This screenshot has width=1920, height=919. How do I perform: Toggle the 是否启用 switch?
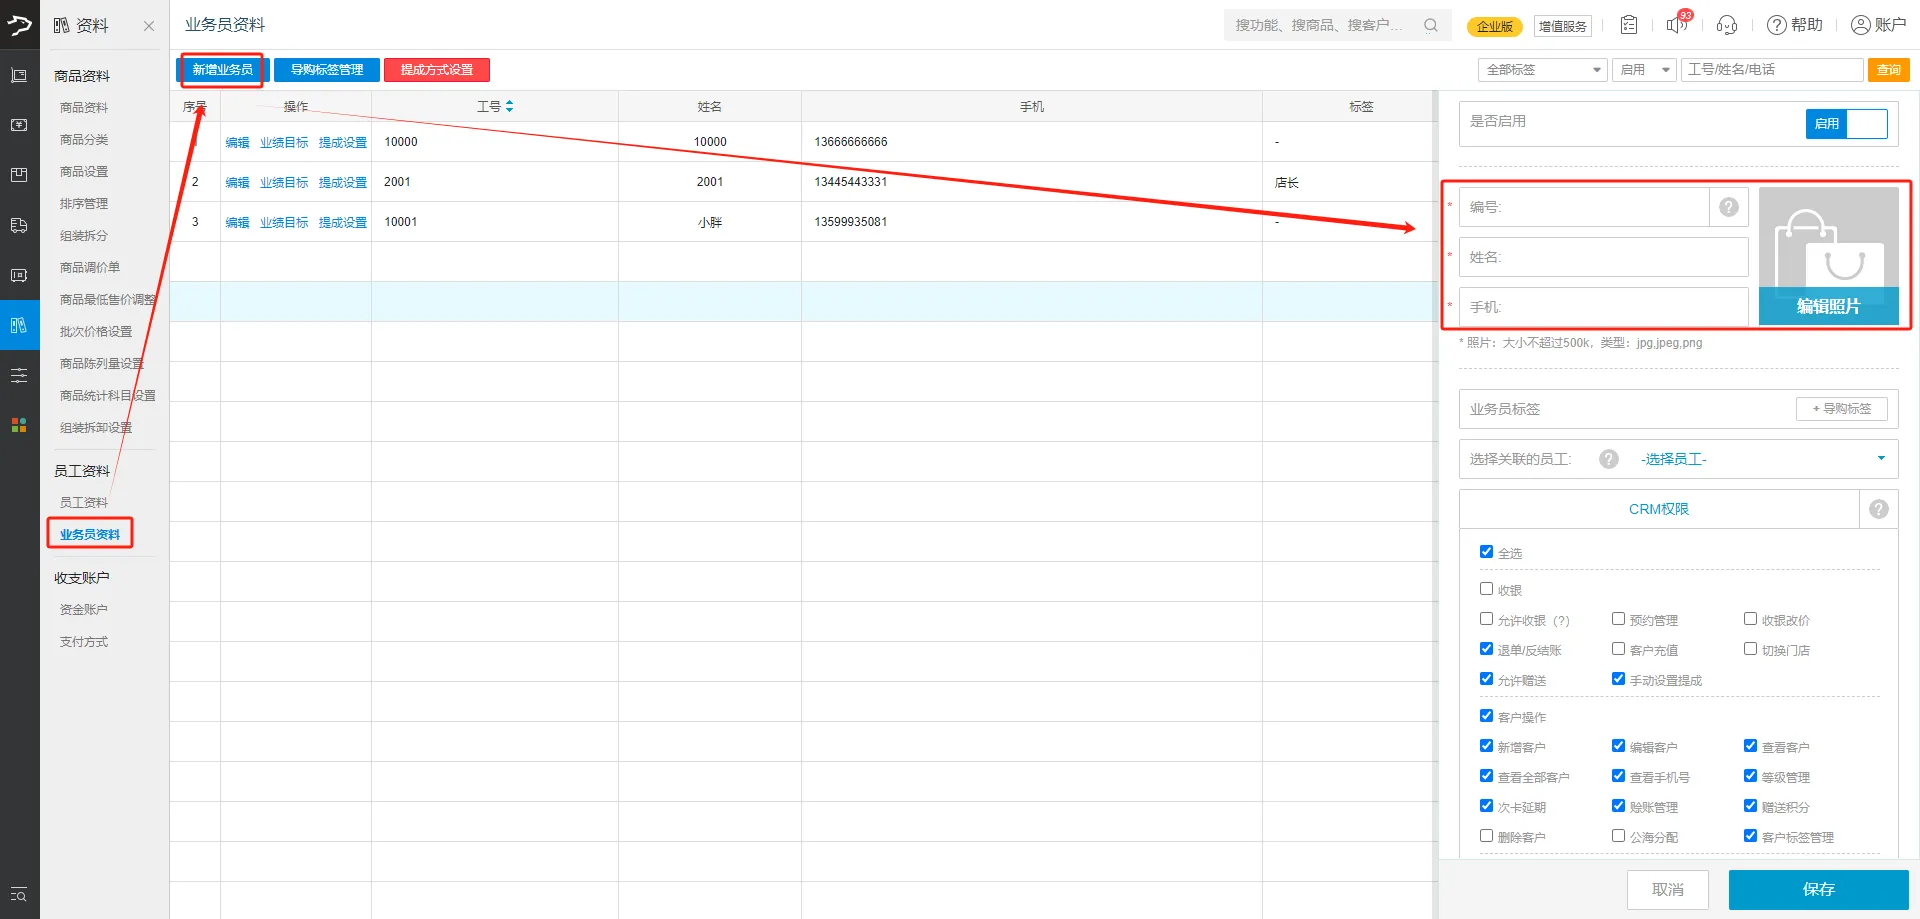coord(1846,123)
